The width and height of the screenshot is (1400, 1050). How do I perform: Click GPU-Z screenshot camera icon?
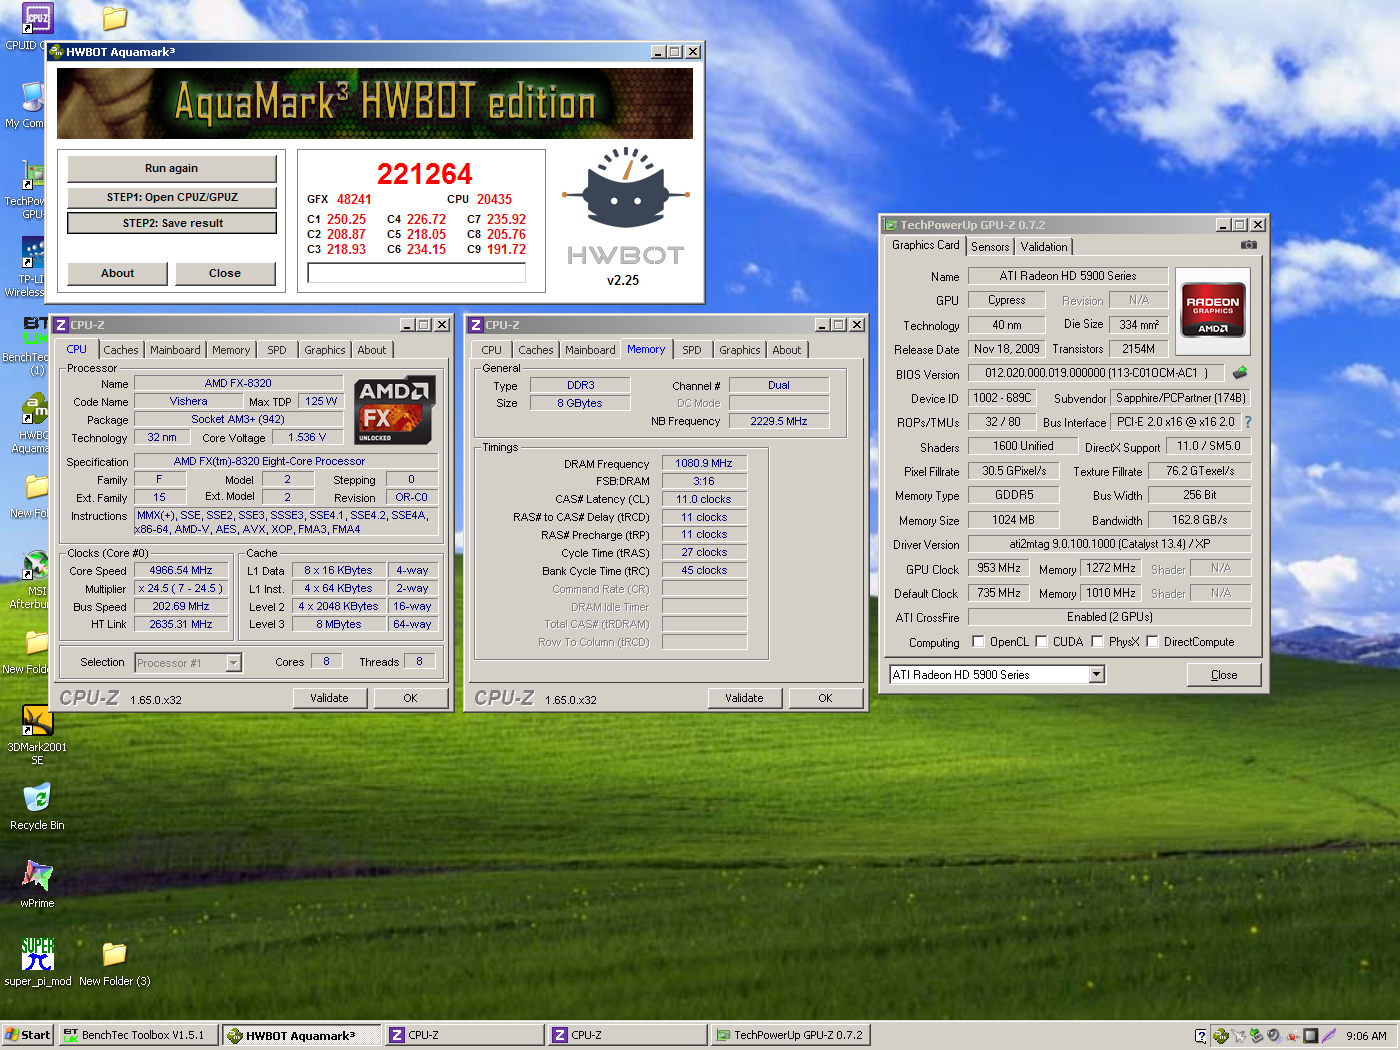pos(1249,245)
